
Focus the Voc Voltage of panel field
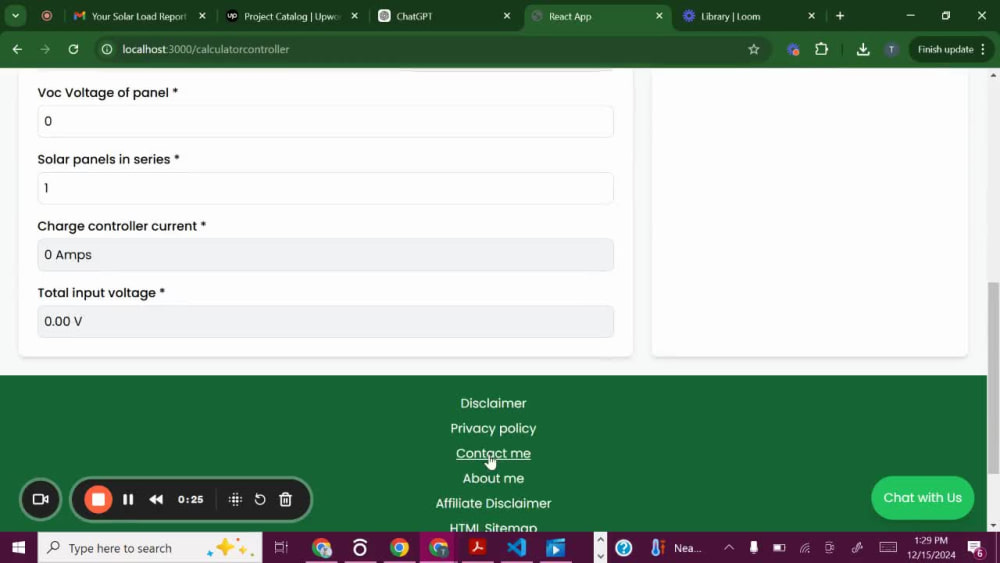(325, 121)
